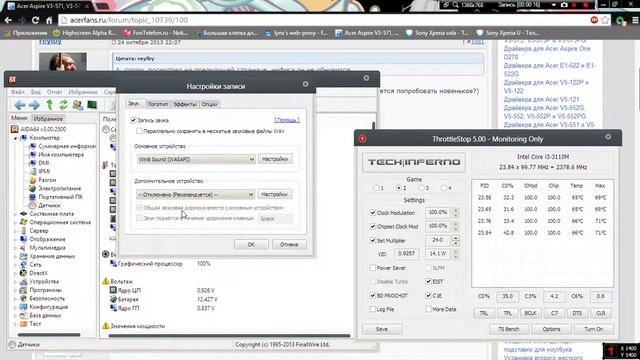
Task: Click AIDA64 users toolbar icon
Action: tap(78, 105)
